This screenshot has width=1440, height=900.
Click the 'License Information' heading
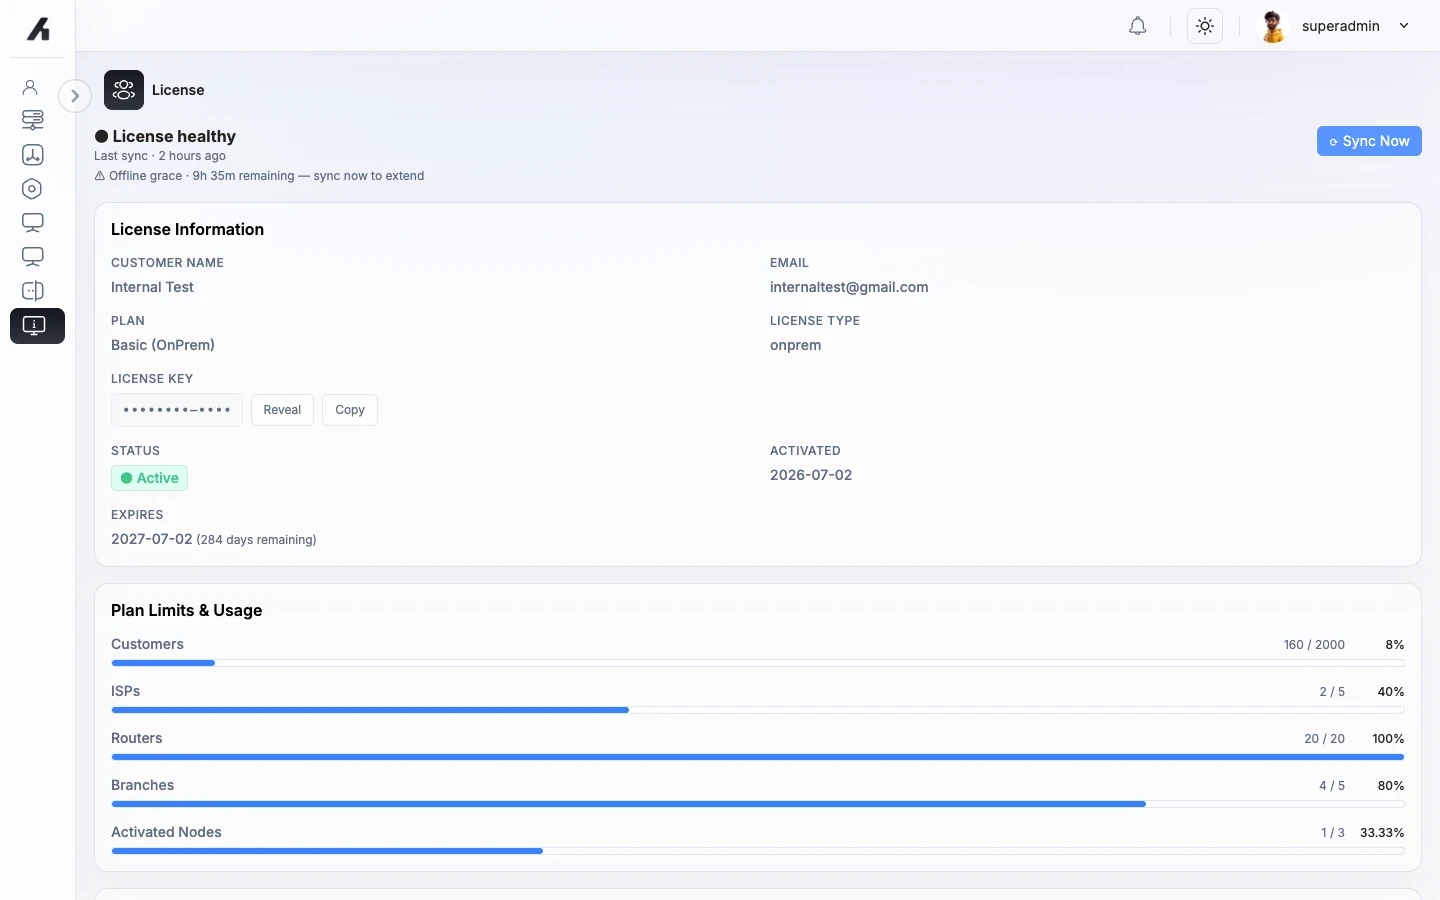[x=187, y=230]
